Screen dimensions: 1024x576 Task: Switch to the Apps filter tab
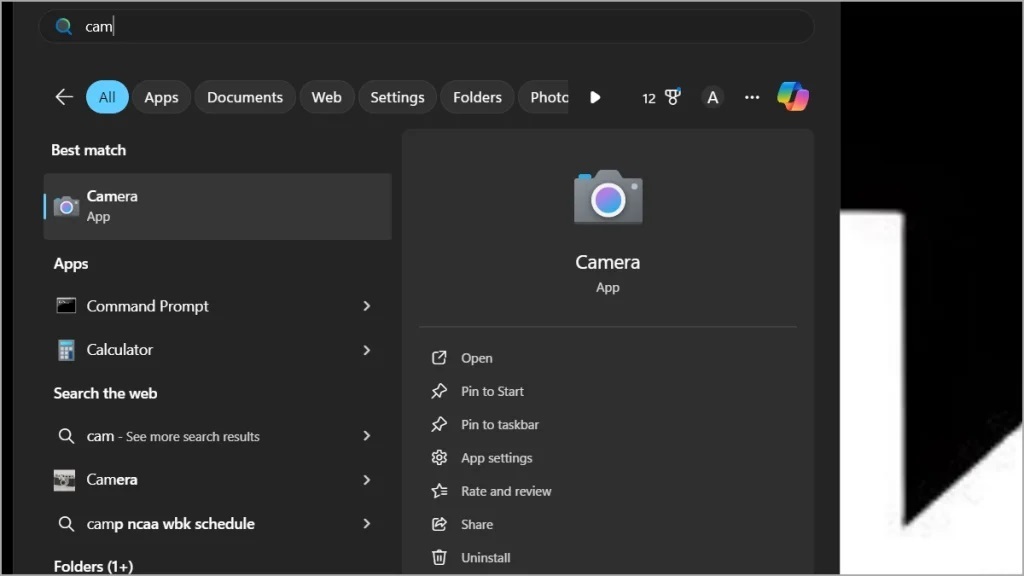pos(161,96)
